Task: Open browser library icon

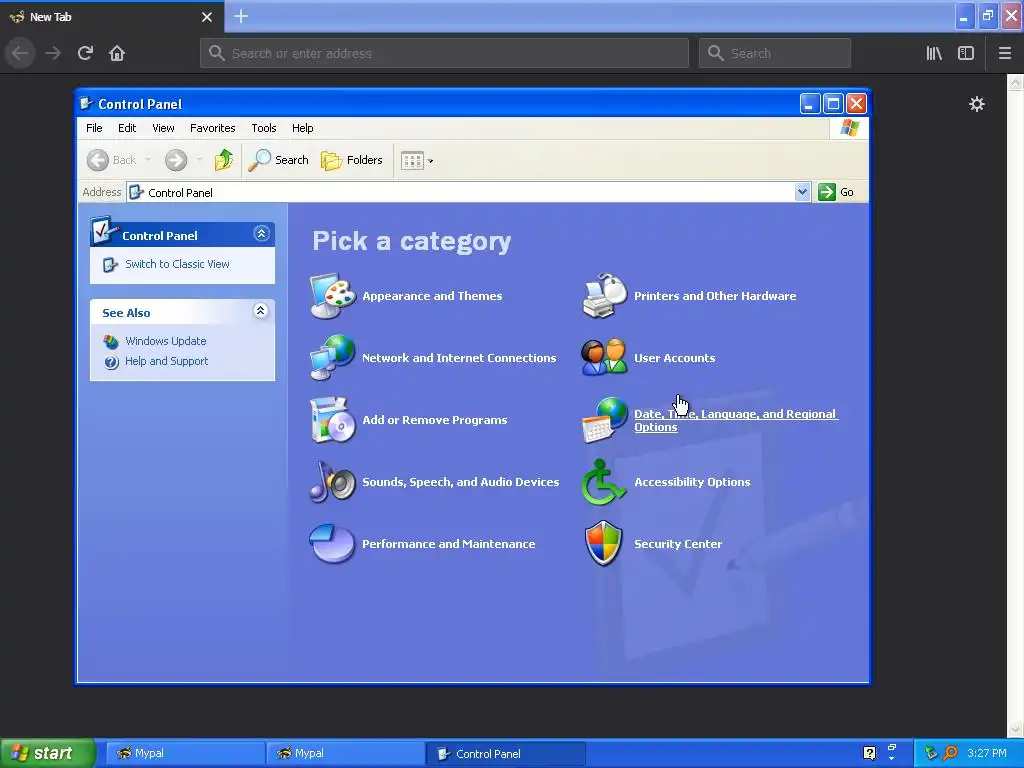Action: (934, 53)
